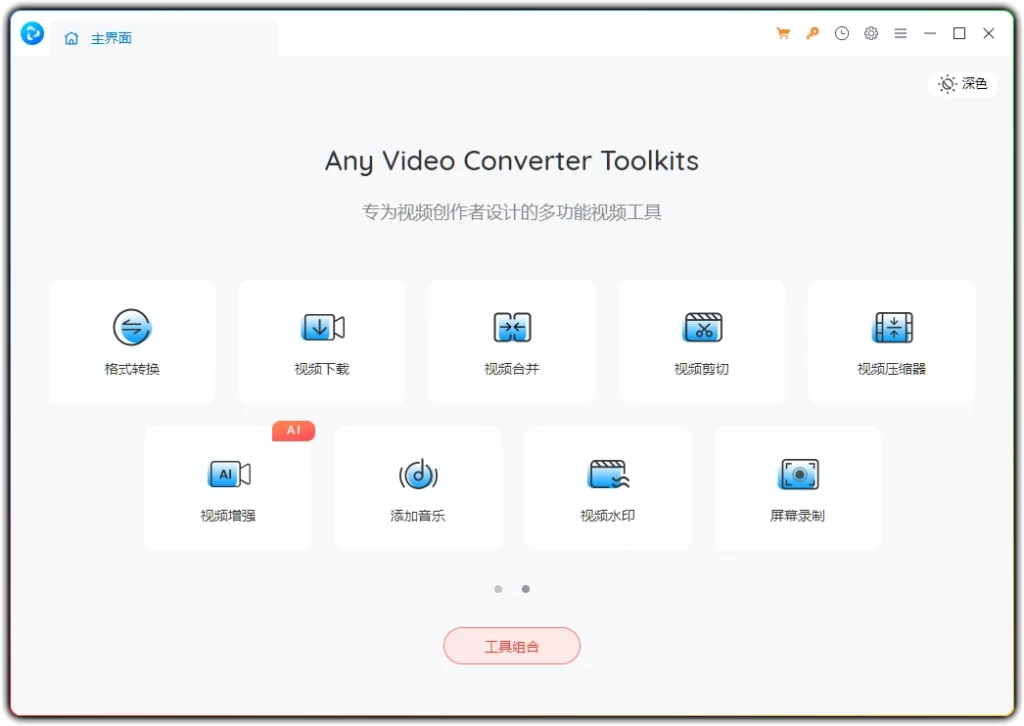The width and height of the screenshot is (1024, 726).
Task: Open the 格式转换 format convert tool
Action: (x=132, y=341)
